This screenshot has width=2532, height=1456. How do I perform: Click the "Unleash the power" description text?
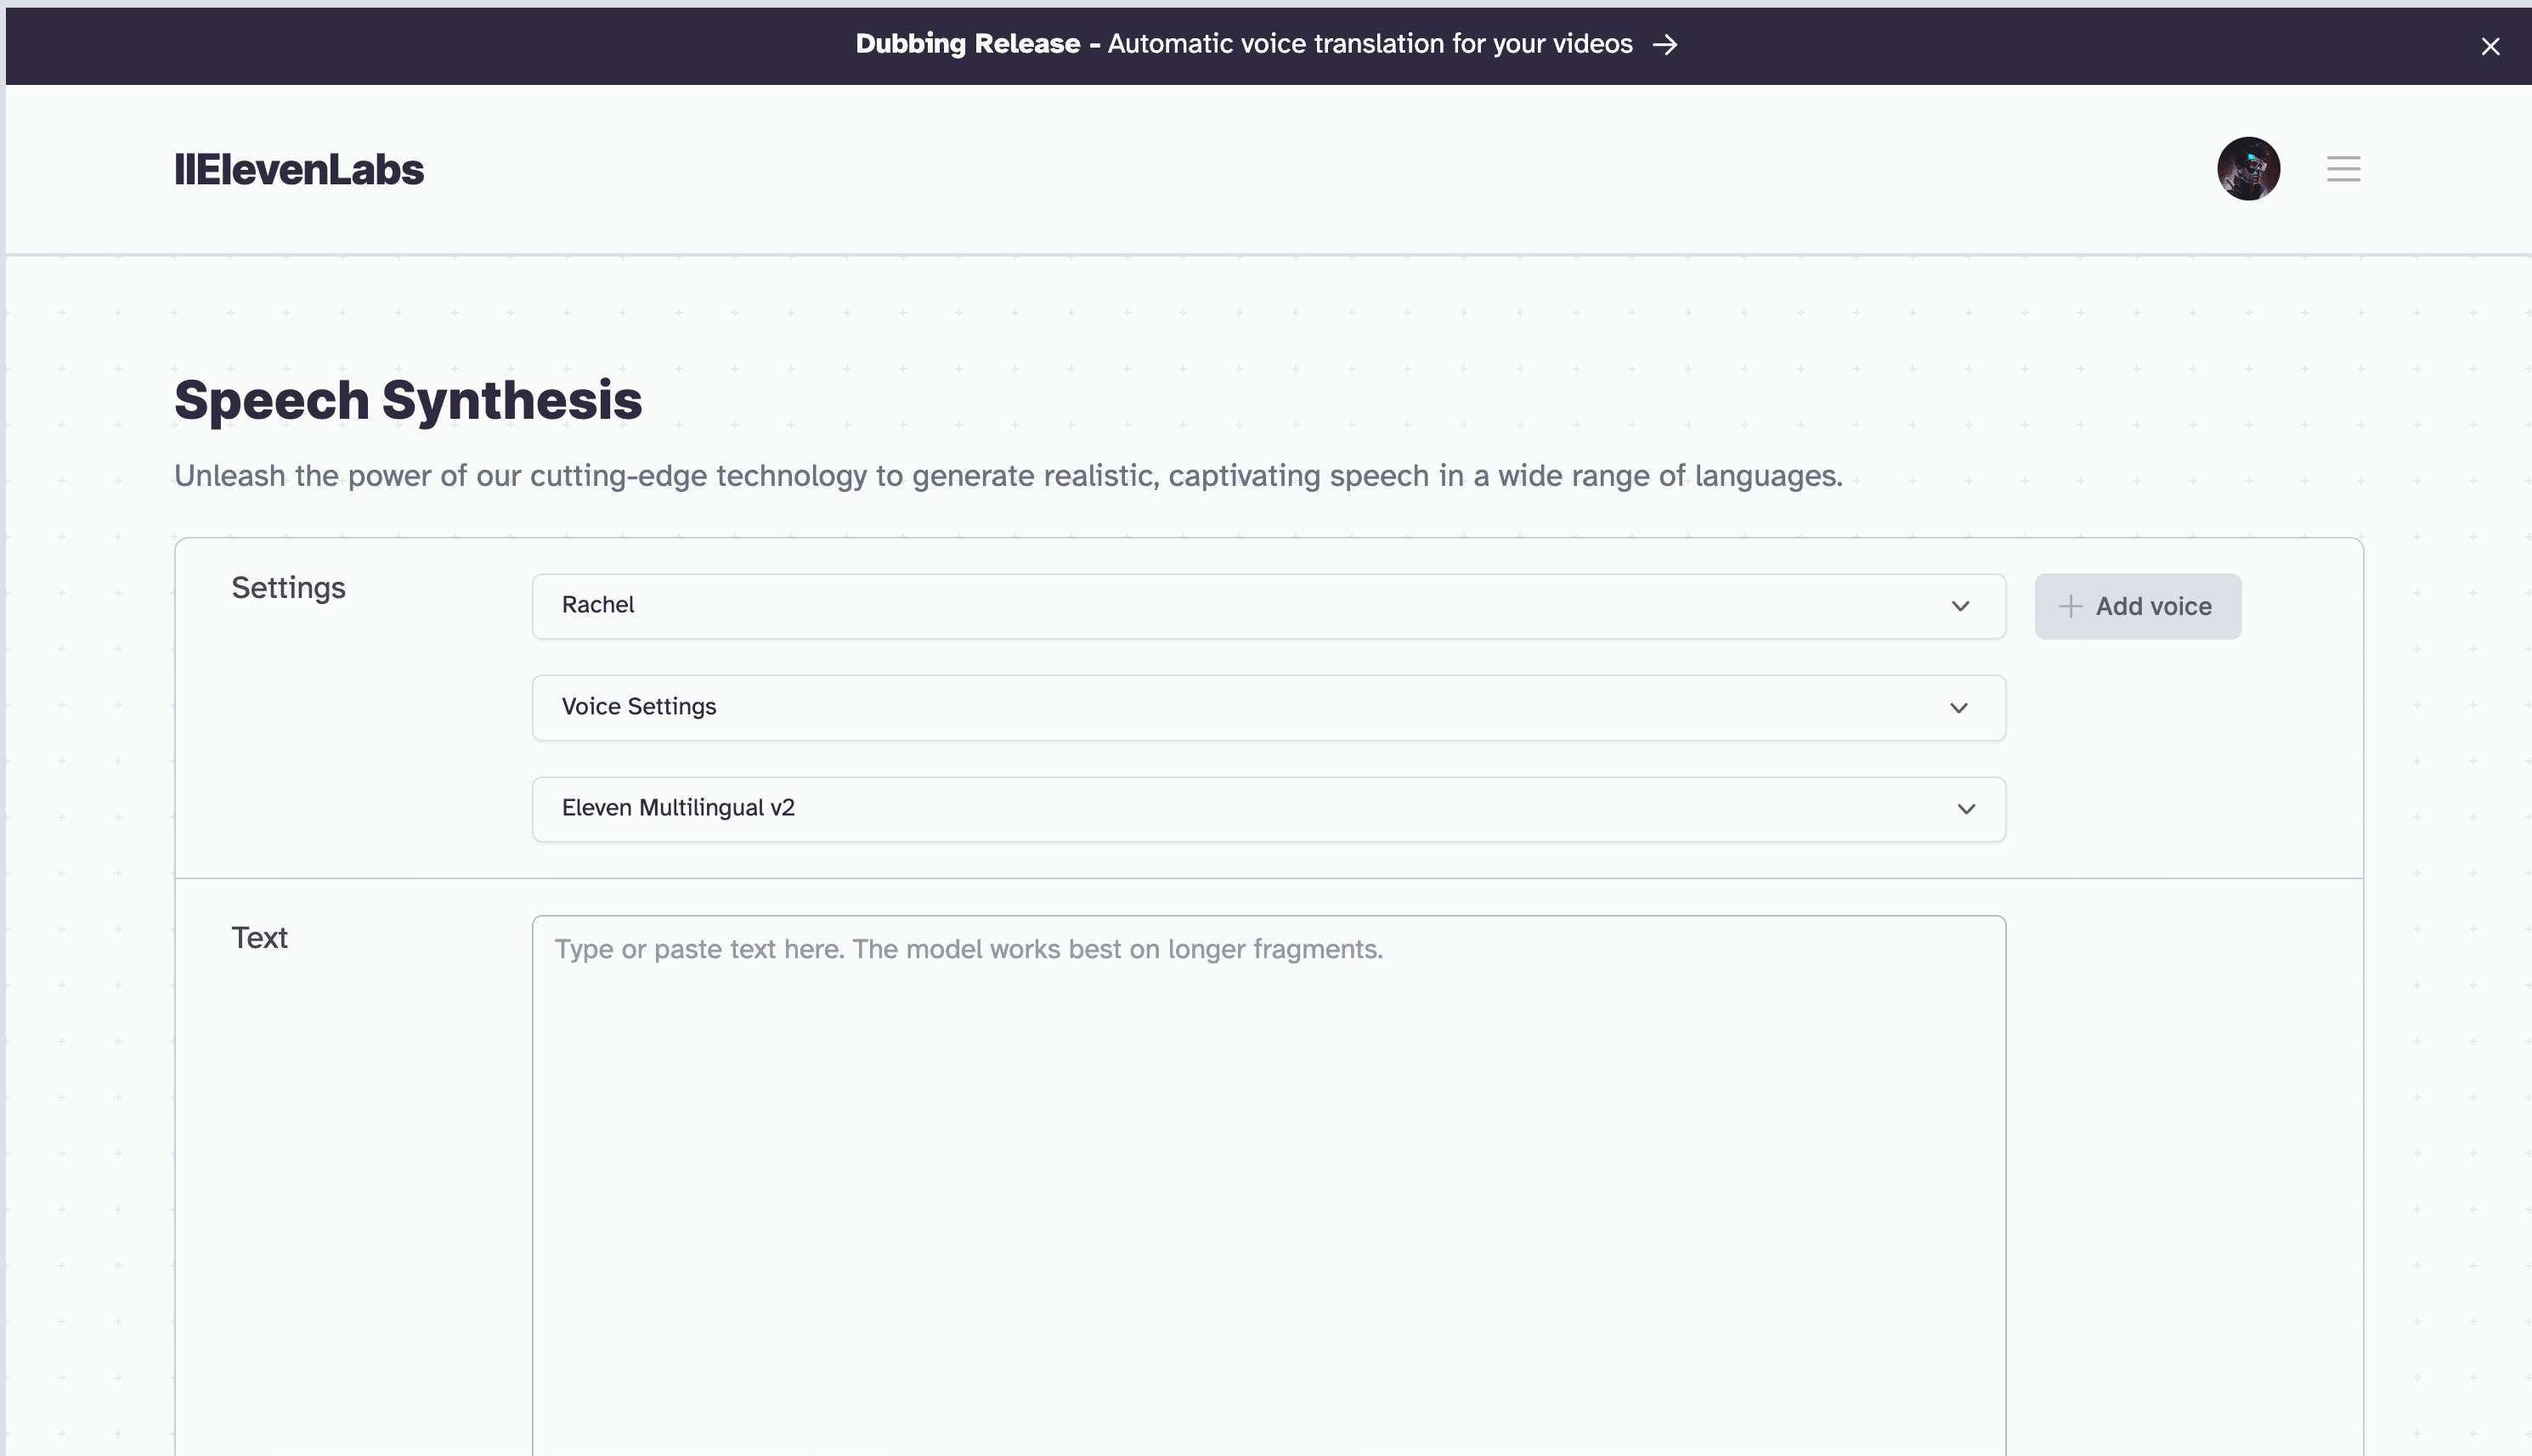(x=1008, y=476)
